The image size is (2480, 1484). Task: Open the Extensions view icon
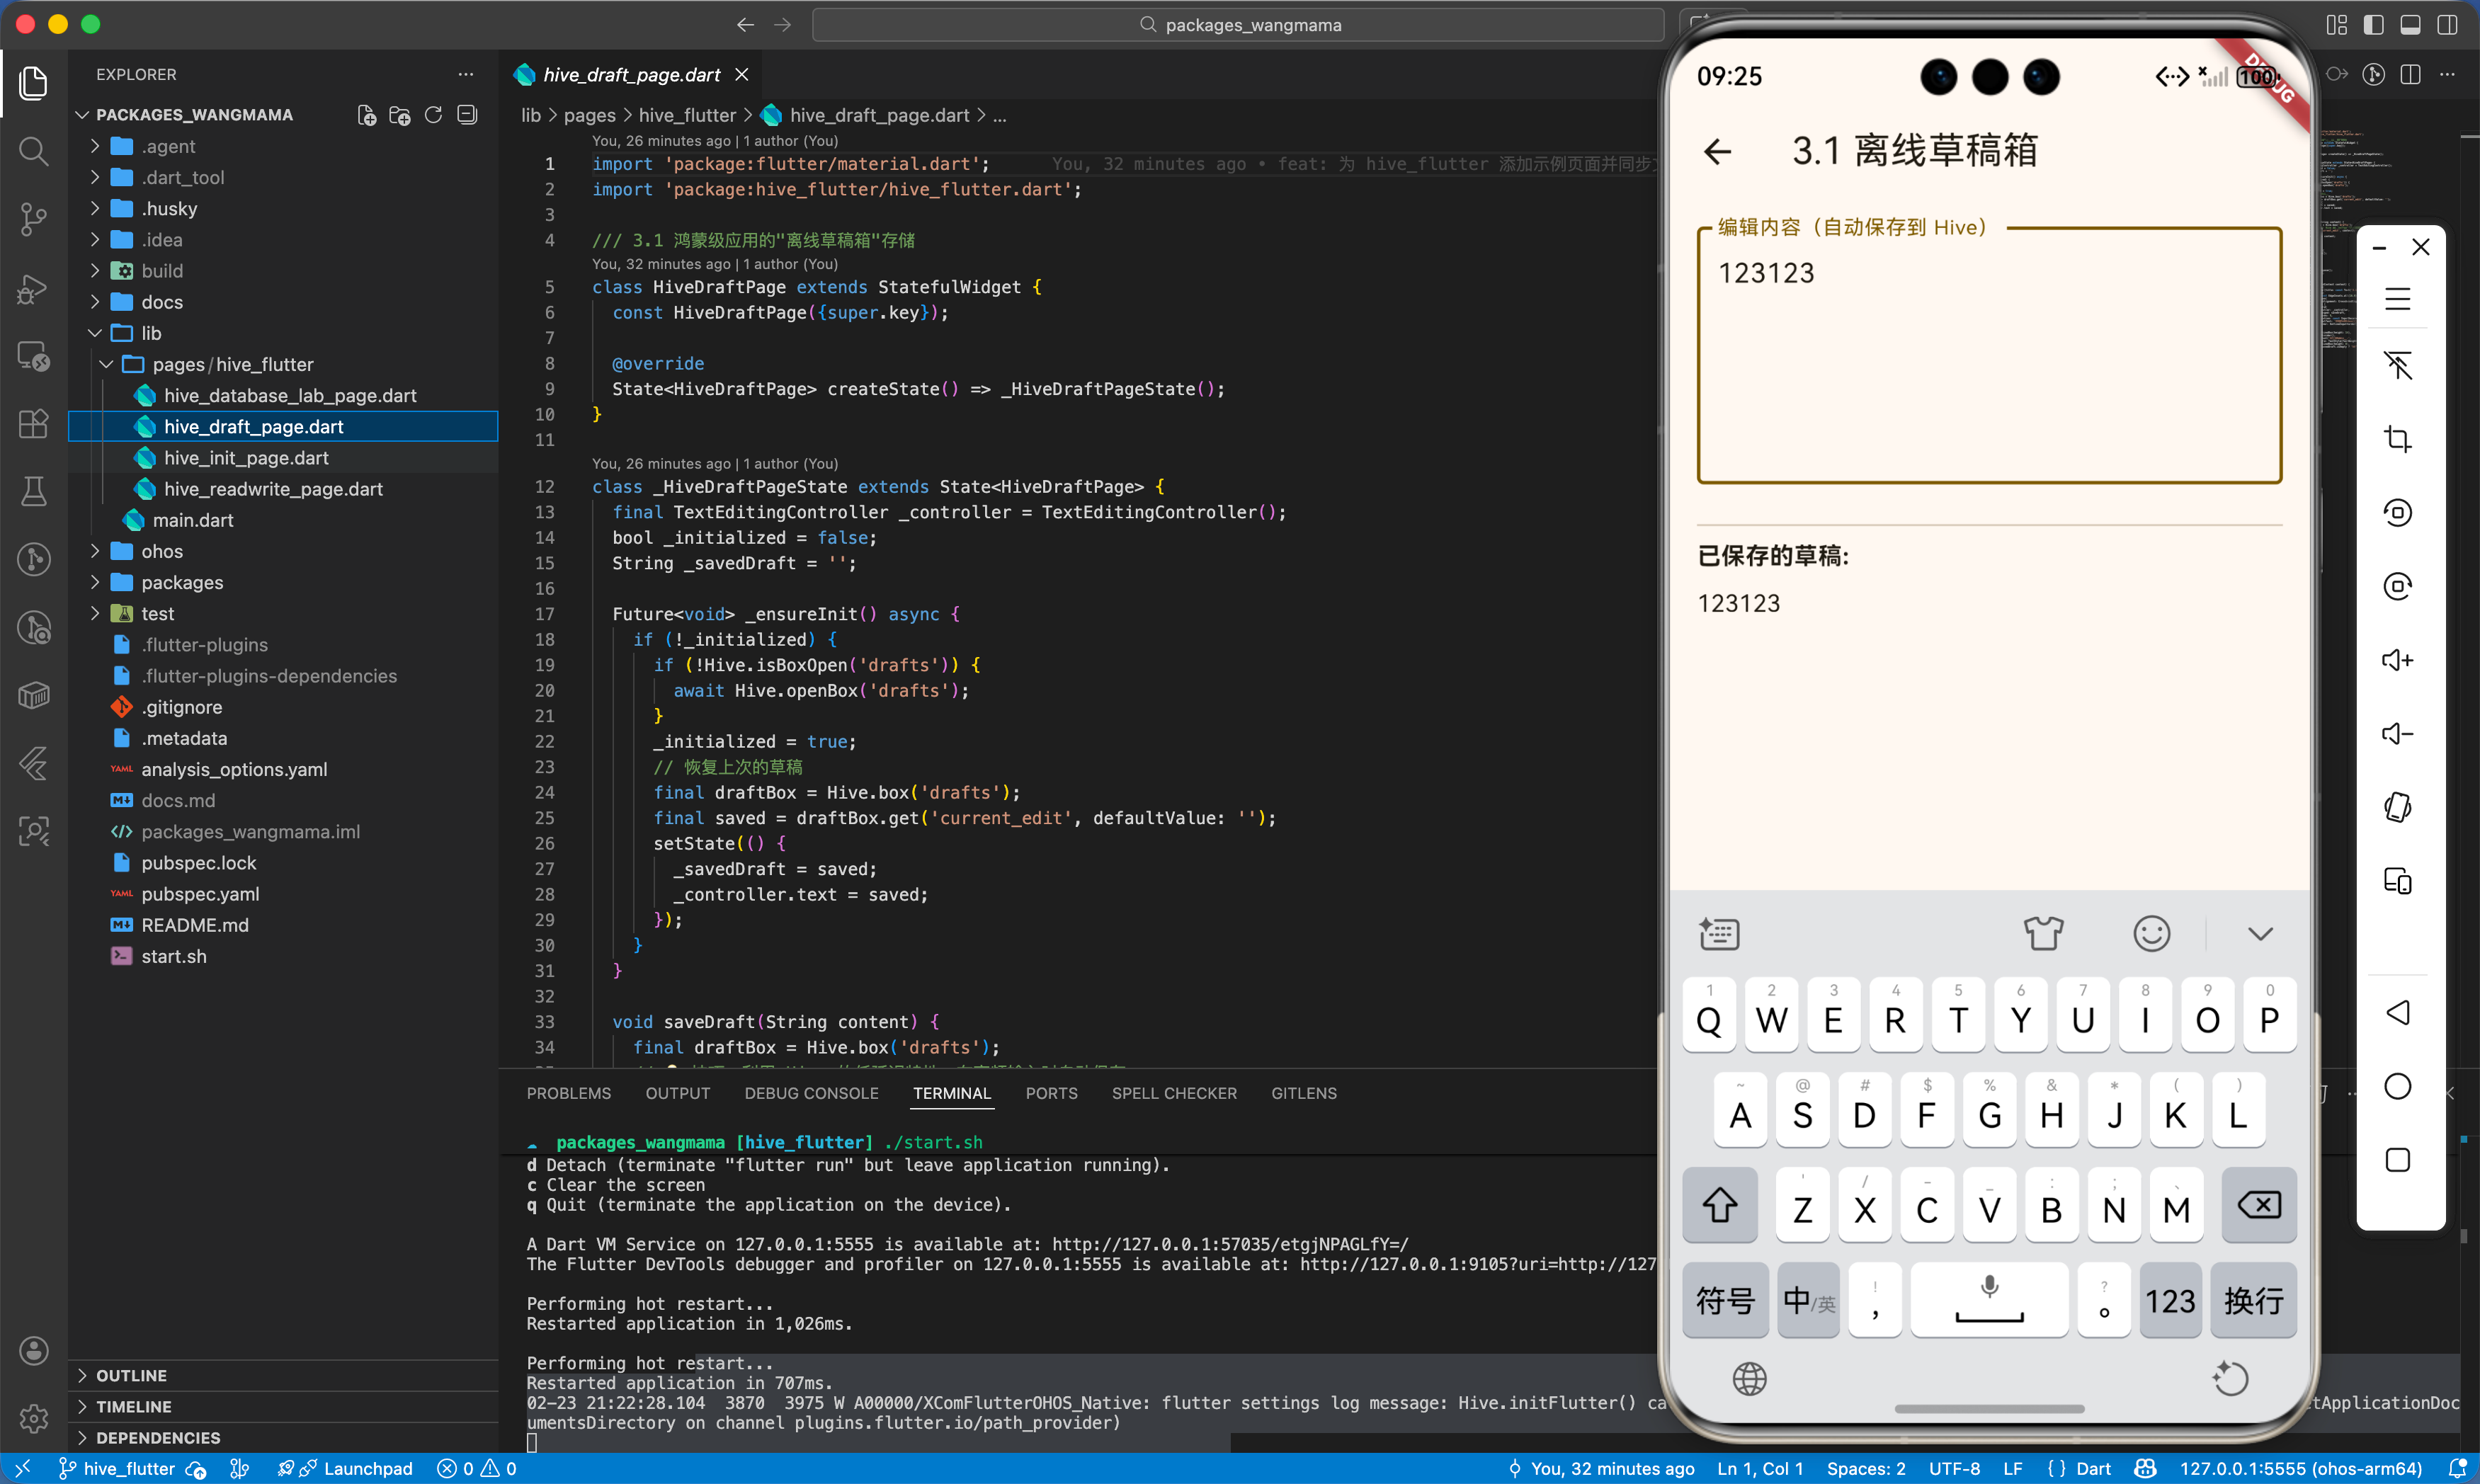(x=33, y=423)
